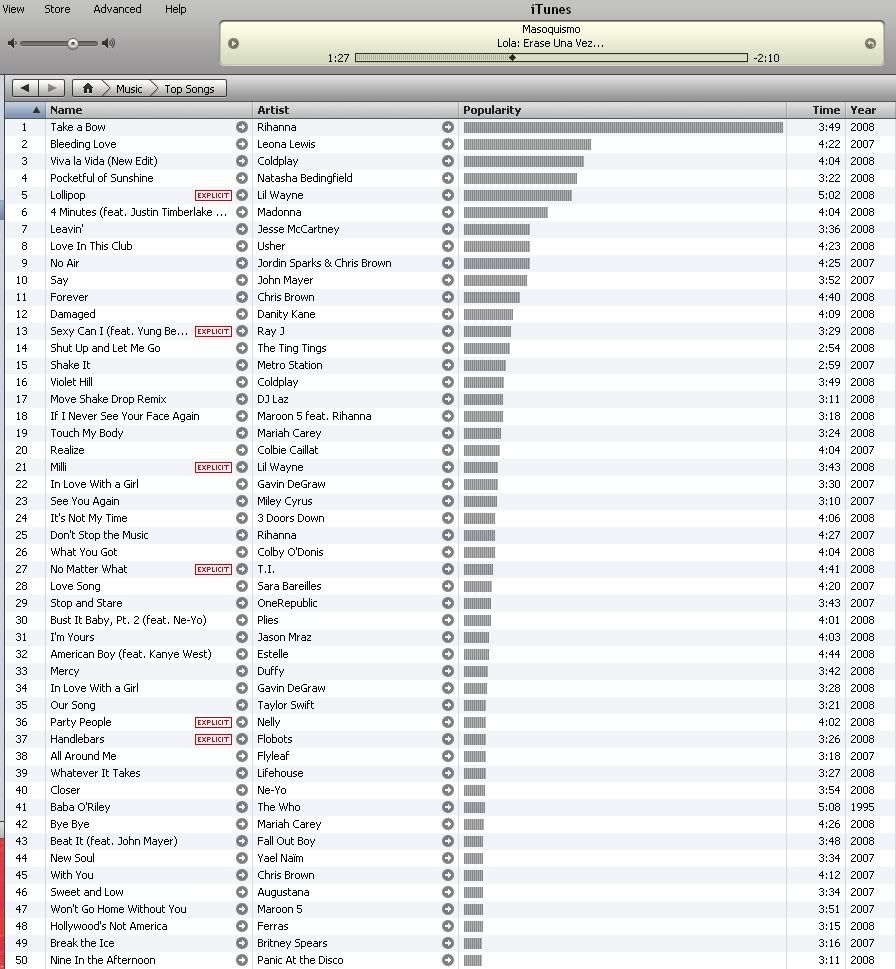Click the volume slider knob
The image size is (896, 969).
[73, 43]
